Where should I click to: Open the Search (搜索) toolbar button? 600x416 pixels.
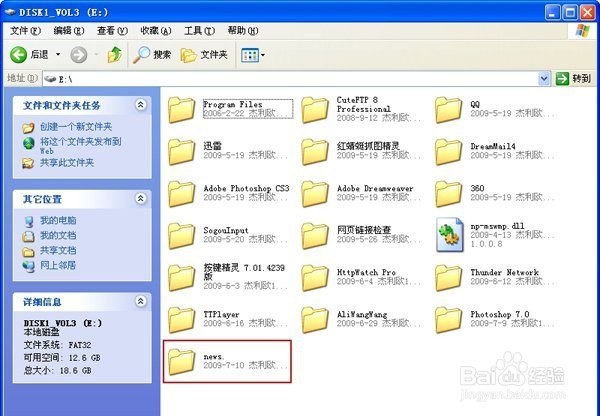152,55
